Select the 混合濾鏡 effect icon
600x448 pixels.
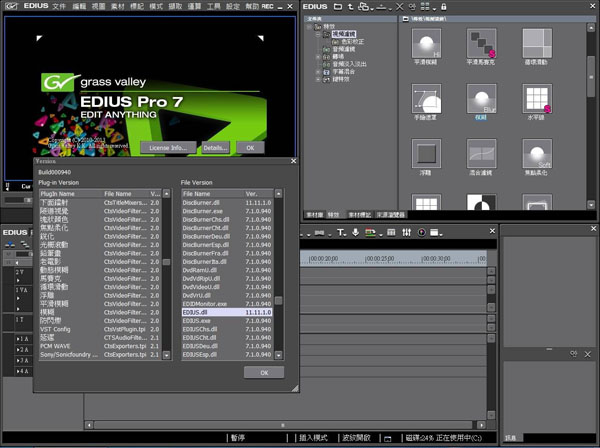(481, 153)
